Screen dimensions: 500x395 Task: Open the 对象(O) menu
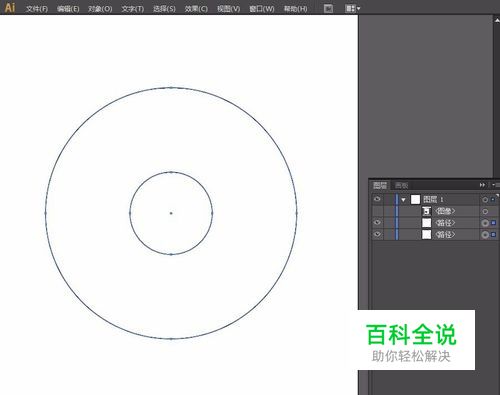coord(100,9)
